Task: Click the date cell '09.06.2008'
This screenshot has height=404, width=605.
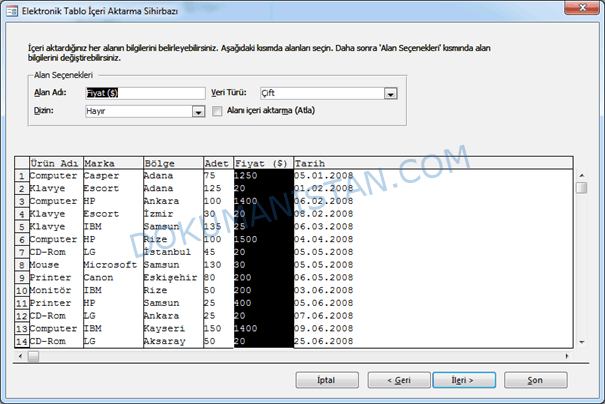Action: tap(324, 329)
